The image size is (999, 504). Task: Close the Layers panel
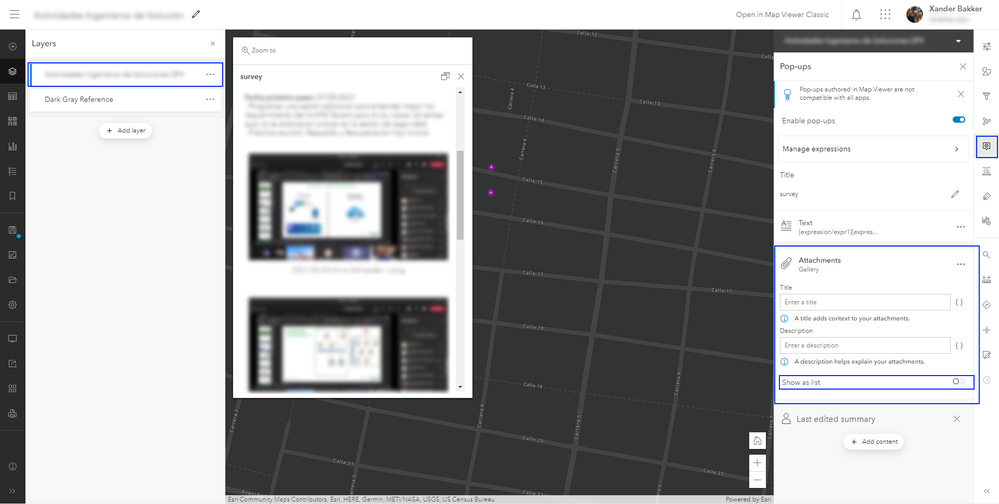[213, 44]
